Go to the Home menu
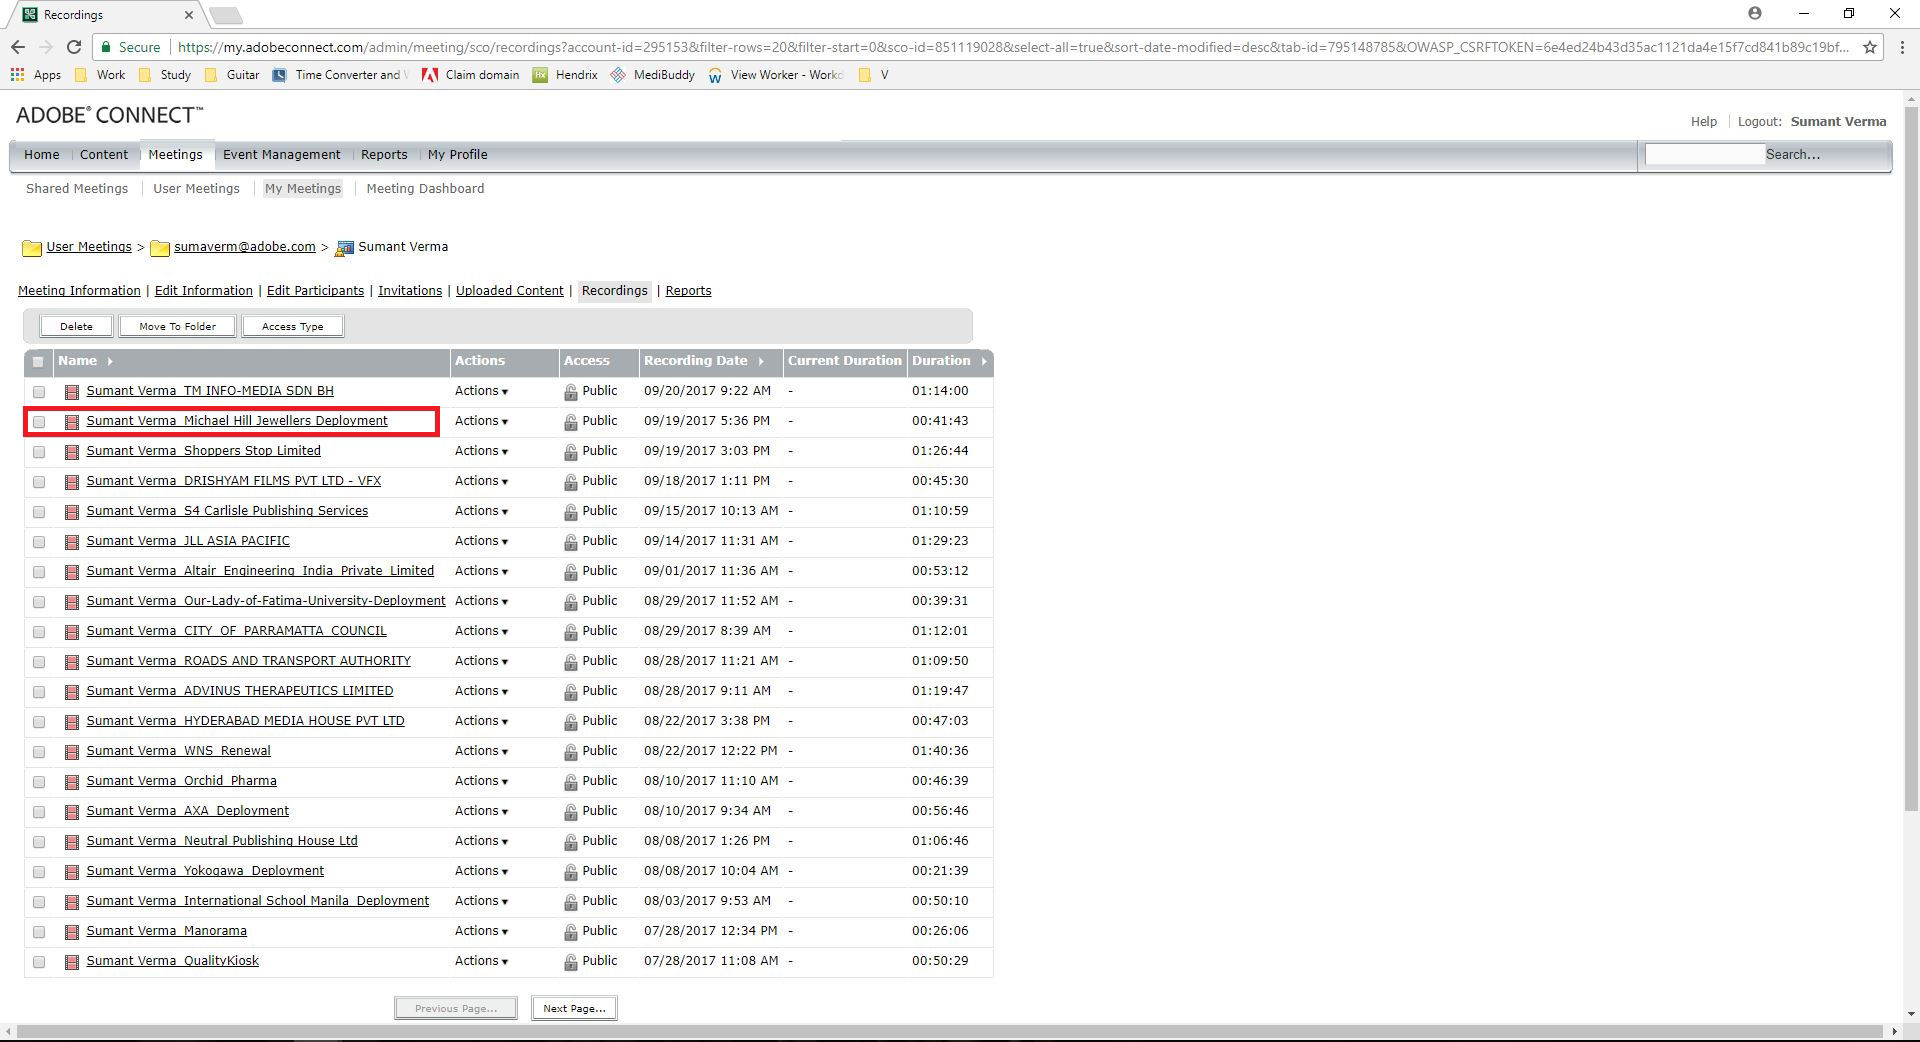The width and height of the screenshot is (1920, 1042). [41, 155]
